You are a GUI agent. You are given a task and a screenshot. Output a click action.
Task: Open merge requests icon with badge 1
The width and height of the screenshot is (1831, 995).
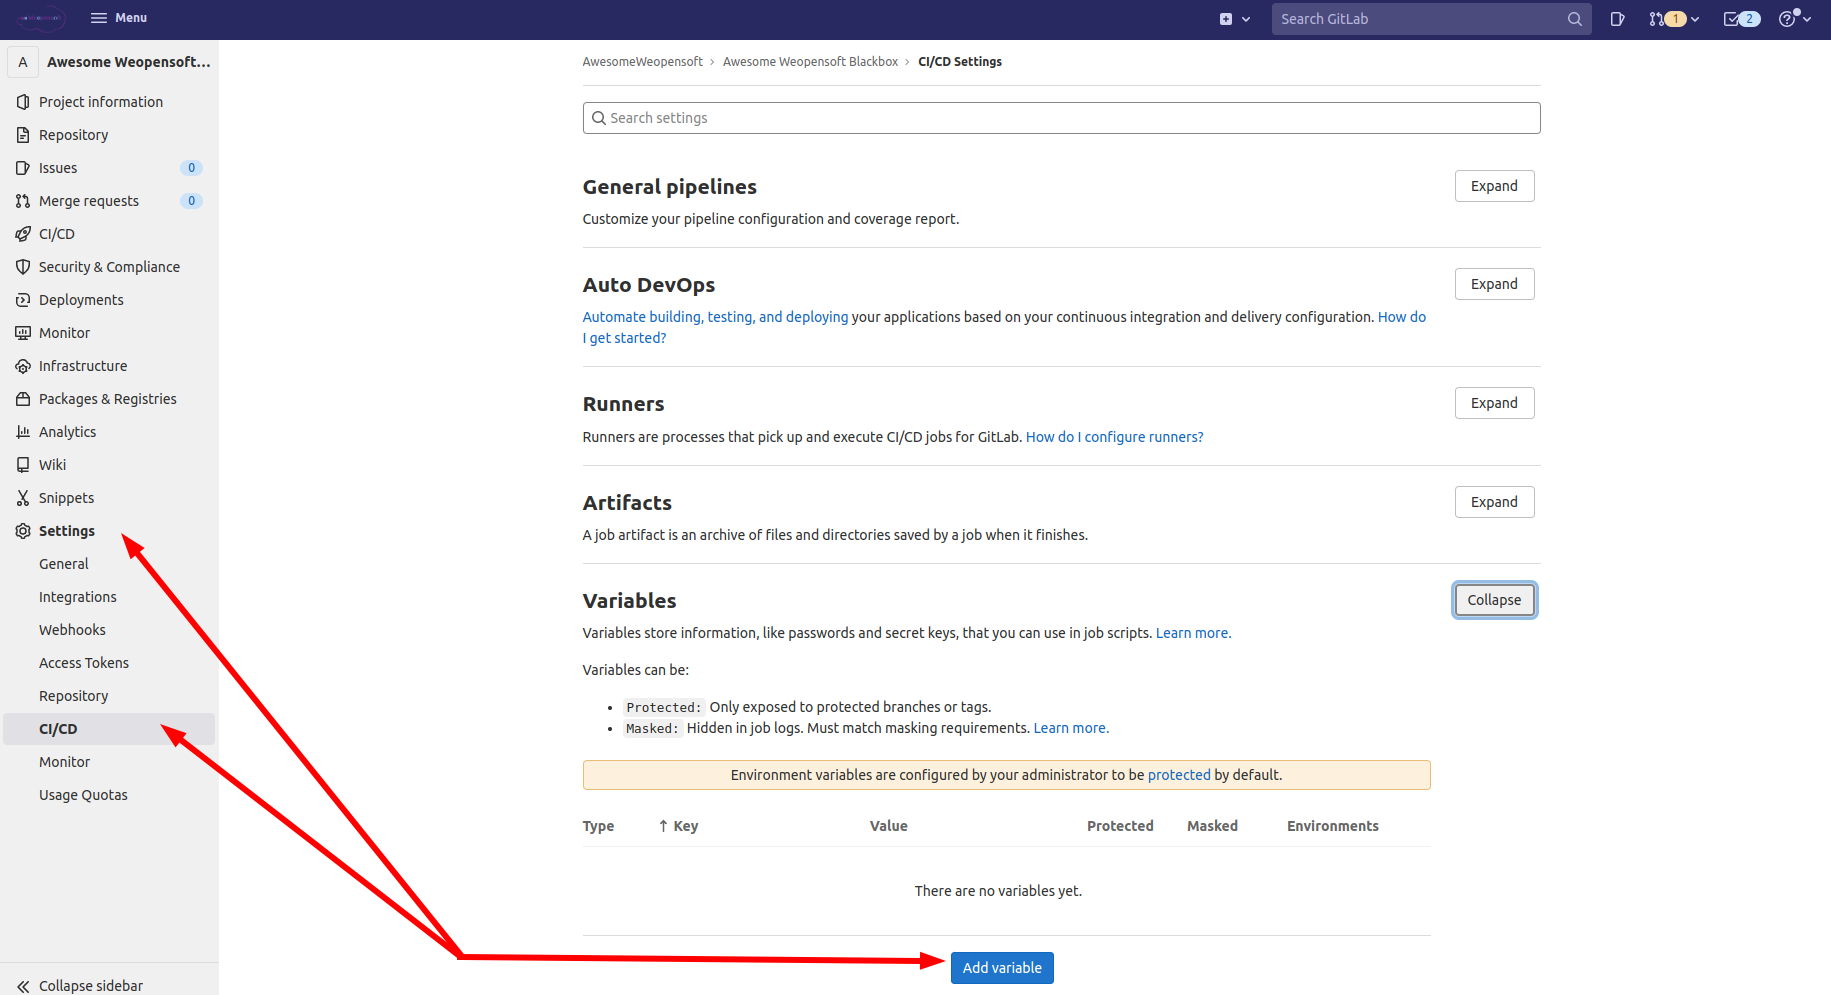[x=1666, y=19]
